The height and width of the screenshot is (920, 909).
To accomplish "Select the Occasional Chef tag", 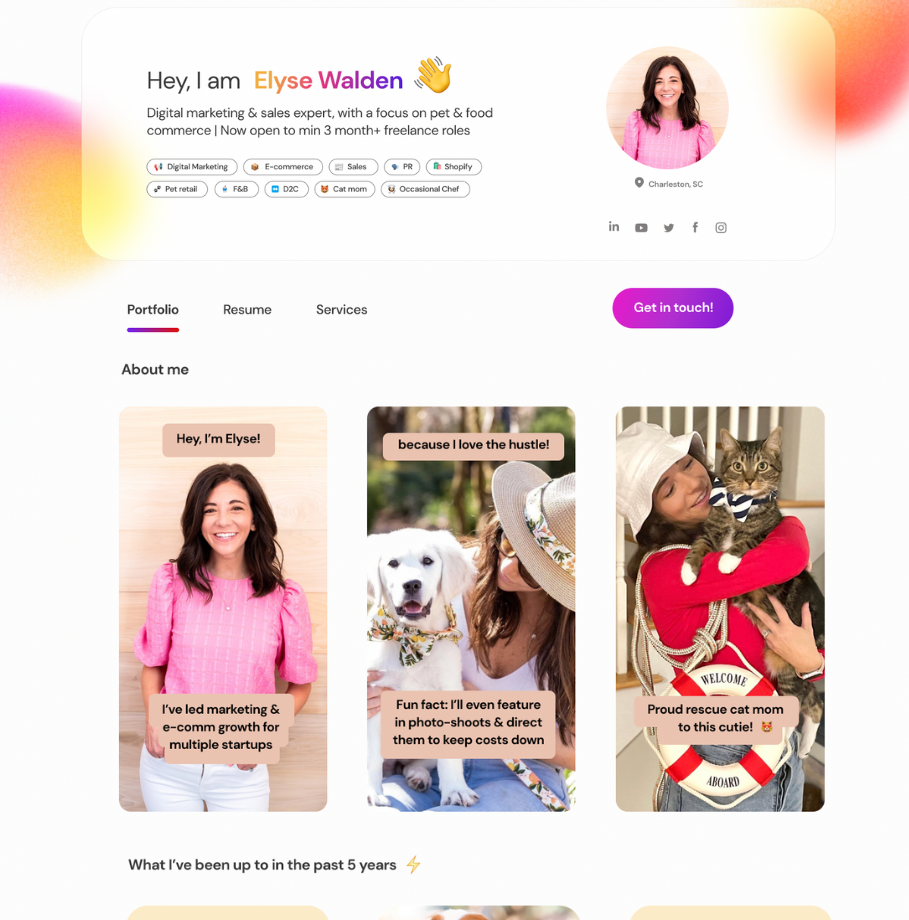I will coord(425,189).
